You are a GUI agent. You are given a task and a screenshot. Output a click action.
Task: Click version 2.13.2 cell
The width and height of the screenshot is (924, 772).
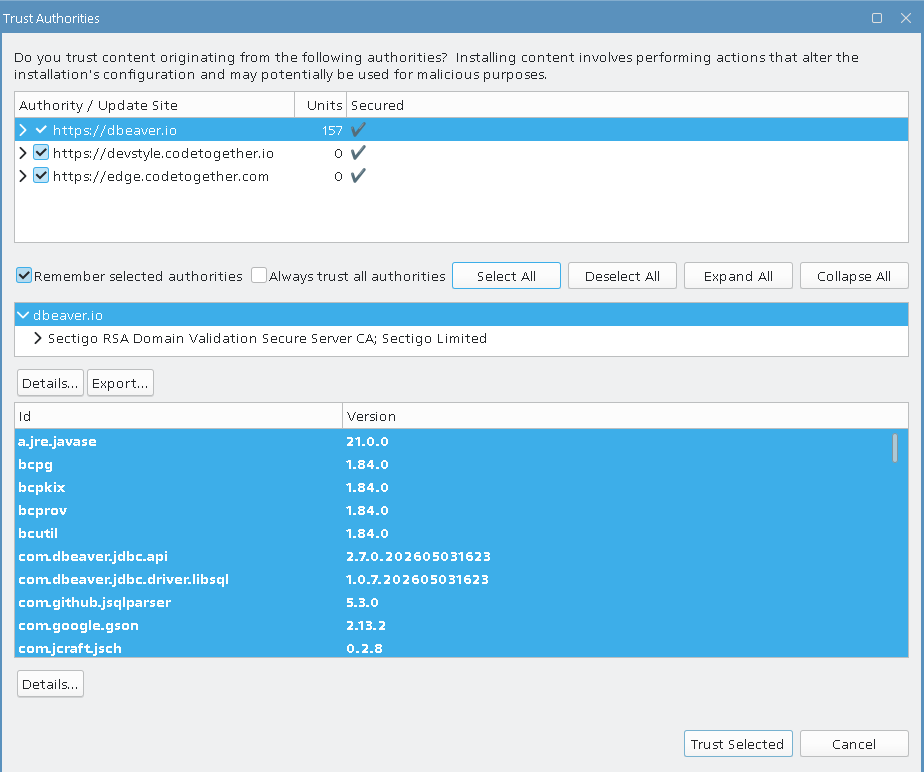[x=366, y=625]
